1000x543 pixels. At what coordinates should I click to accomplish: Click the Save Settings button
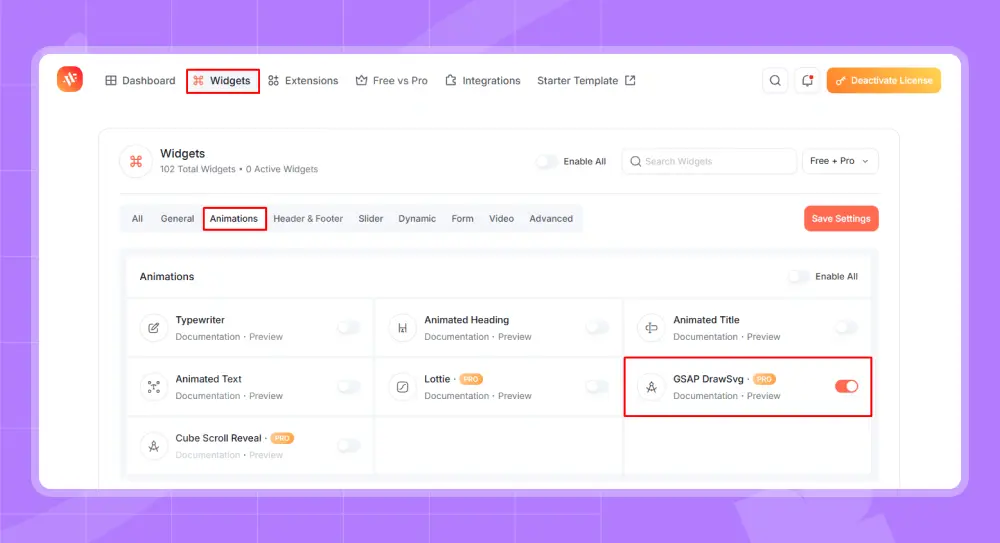tap(841, 219)
